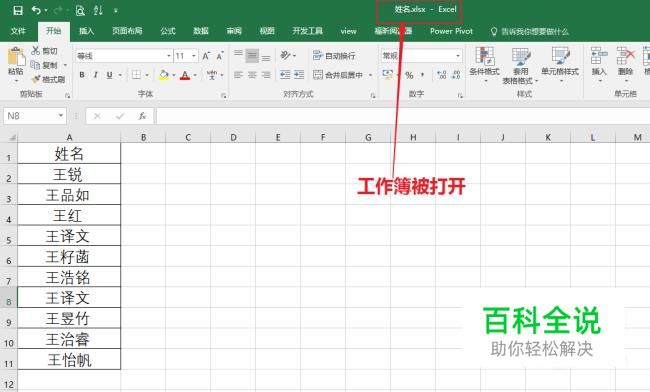Viewport: 650px width, 392px height.
Task: Click the Sort A-Z quick access icon
Action: point(98,10)
